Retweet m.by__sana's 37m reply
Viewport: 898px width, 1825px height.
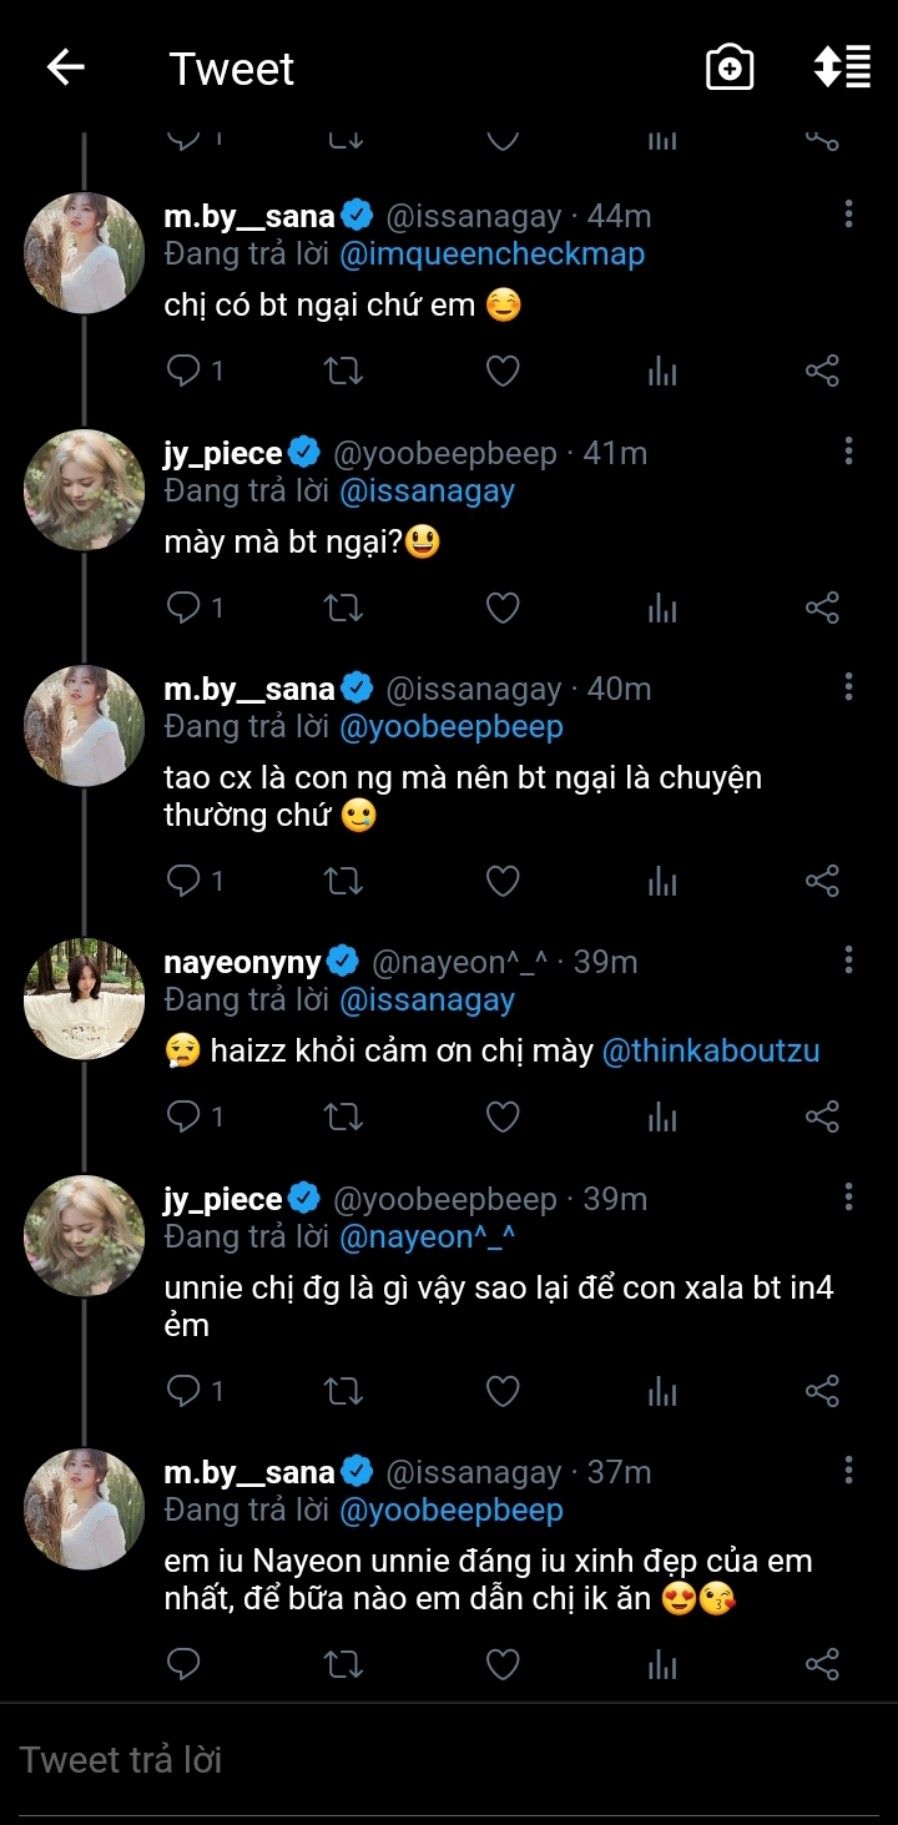(343, 1664)
